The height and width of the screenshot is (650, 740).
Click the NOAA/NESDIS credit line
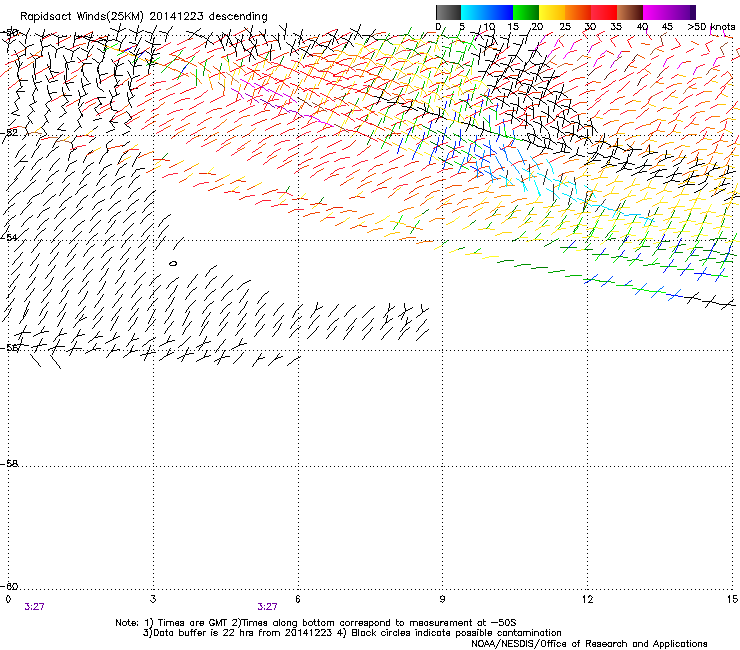click(x=589, y=644)
